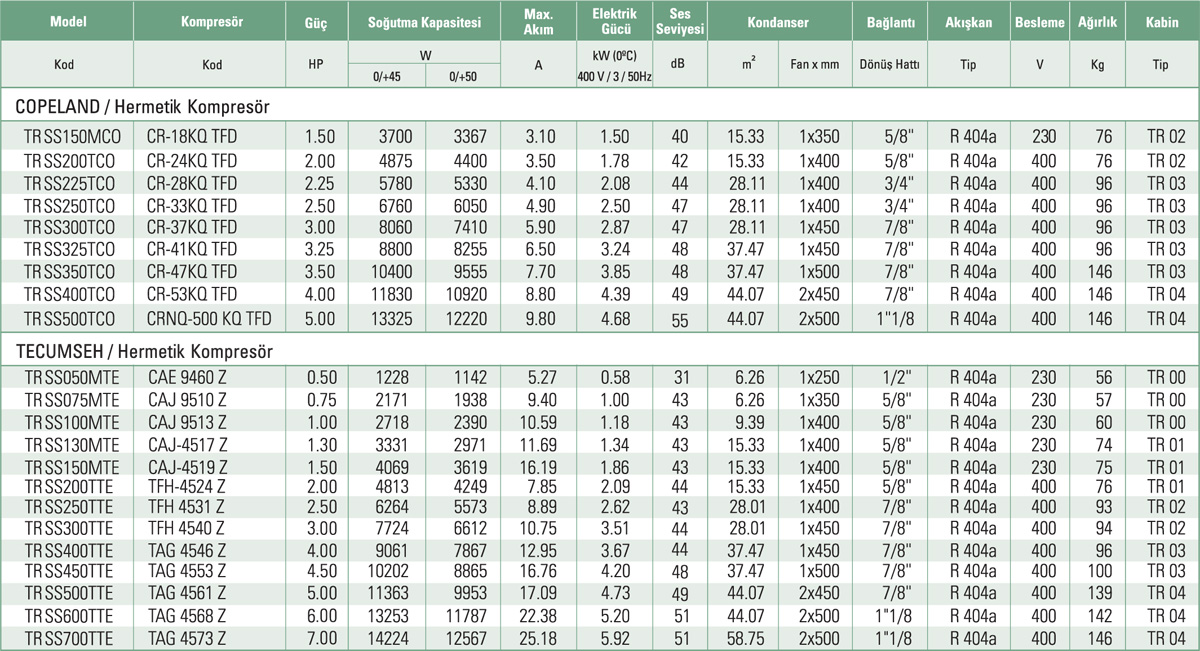Click the Kabin column header
The image size is (1200, 651).
point(1160,21)
